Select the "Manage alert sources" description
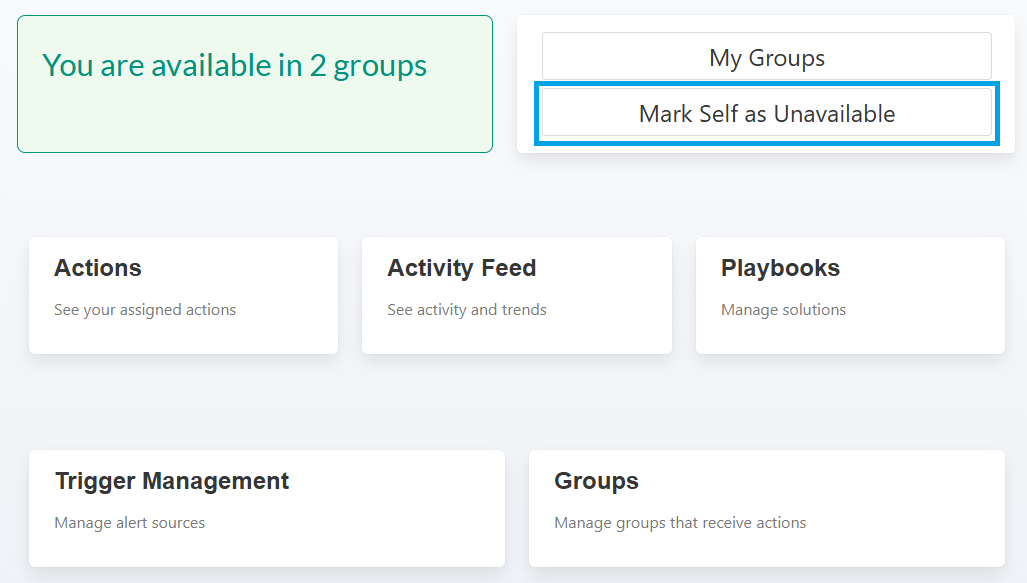 pyautogui.click(x=130, y=523)
